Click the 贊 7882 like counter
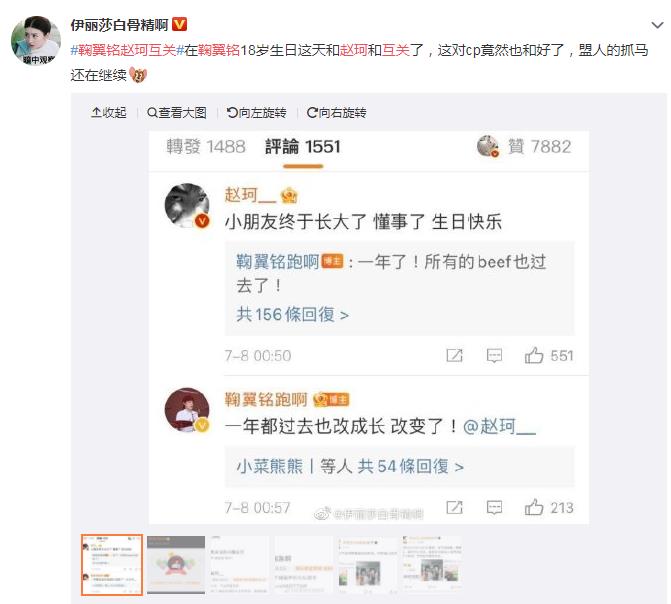671x604 pixels. 539,147
